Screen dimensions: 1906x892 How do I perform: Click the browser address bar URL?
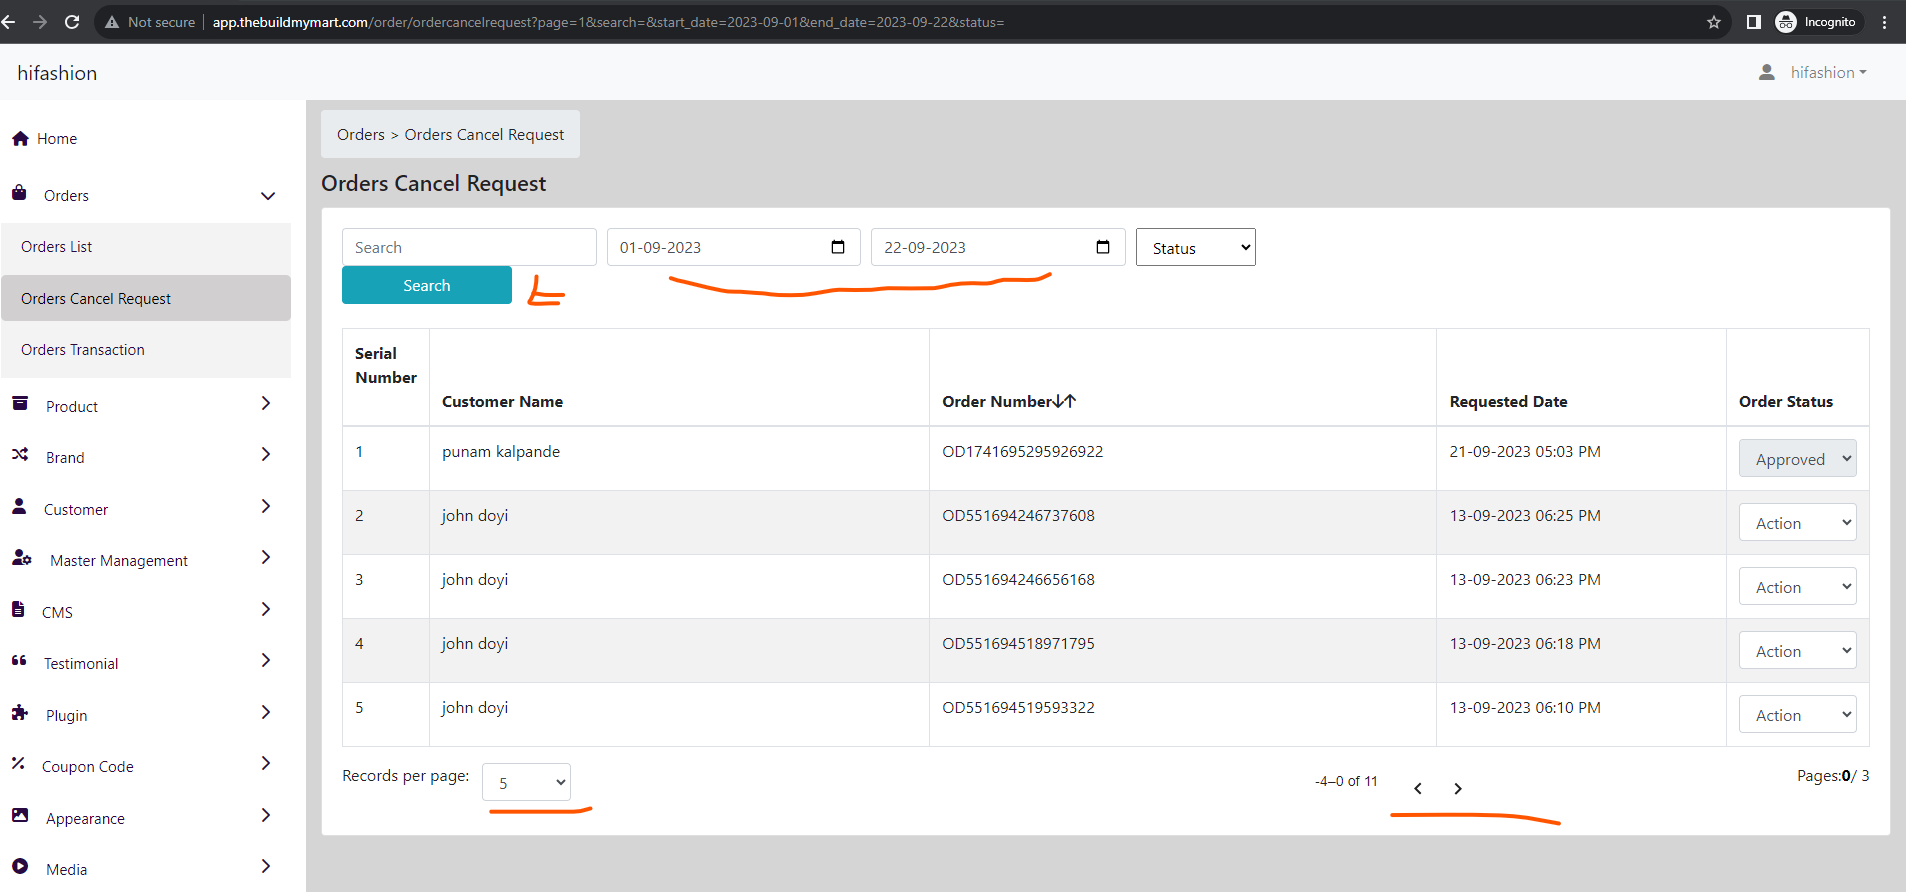tap(608, 22)
